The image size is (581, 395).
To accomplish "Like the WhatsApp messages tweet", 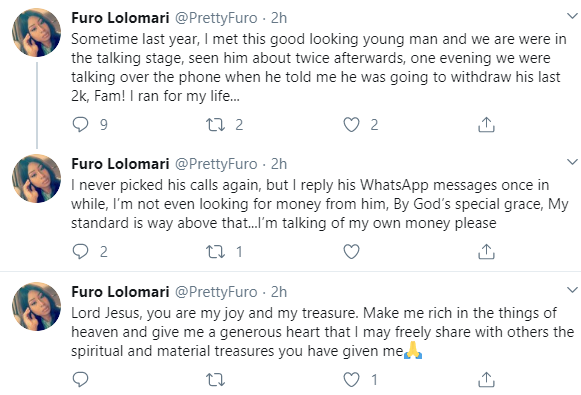I will [x=351, y=252].
